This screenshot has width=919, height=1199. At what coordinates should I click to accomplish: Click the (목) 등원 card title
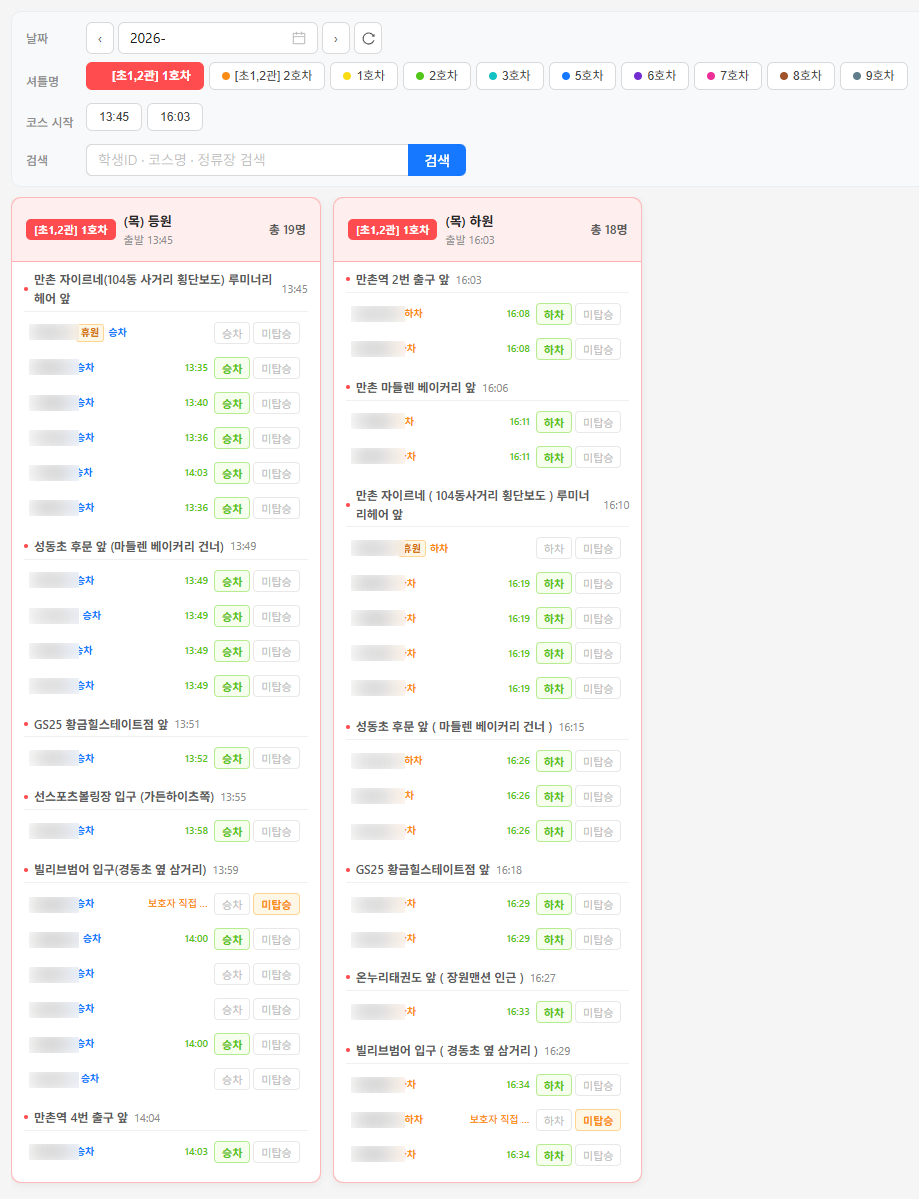(148, 221)
